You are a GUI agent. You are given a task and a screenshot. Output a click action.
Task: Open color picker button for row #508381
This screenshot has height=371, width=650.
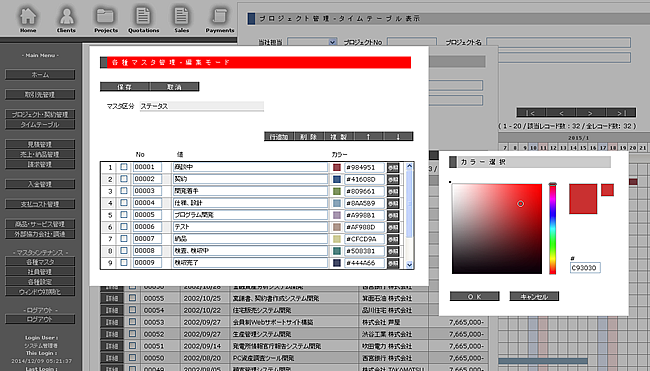click(x=393, y=252)
